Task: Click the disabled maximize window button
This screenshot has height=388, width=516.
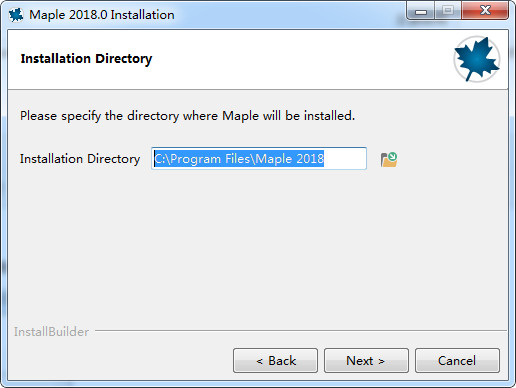Action: tap(448, 11)
